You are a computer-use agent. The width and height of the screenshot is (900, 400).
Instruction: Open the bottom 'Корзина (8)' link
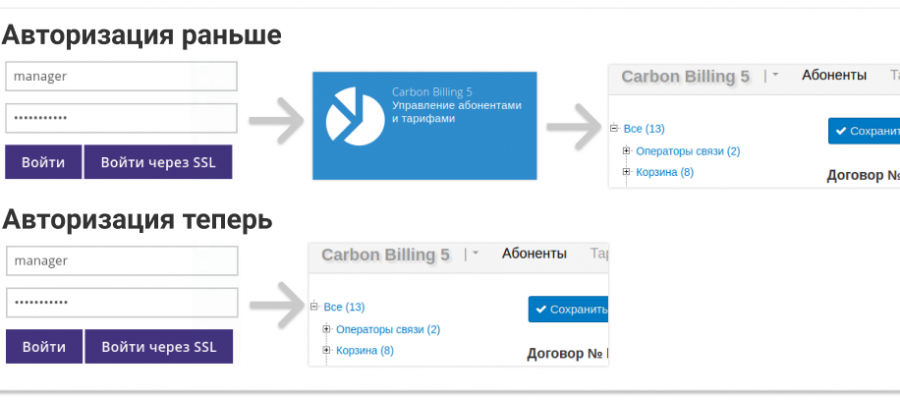click(x=364, y=350)
